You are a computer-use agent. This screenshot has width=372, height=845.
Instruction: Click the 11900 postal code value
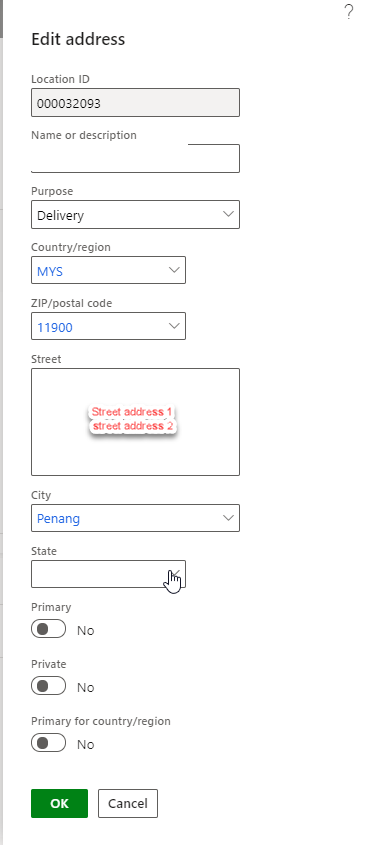tap(55, 327)
